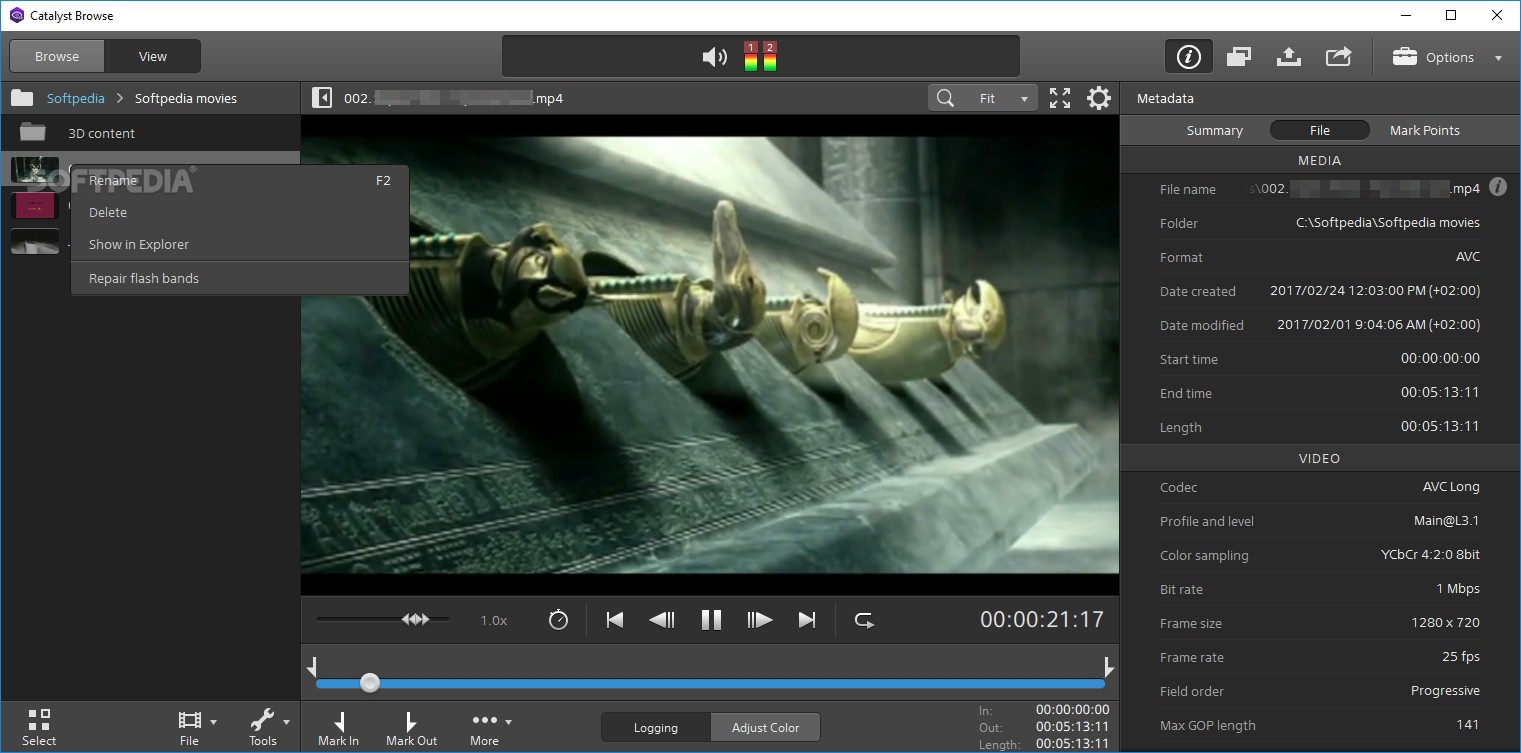Viewport: 1521px width, 753px height.
Task: Collapse the media browser pane icon
Action: pyautogui.click(x=322, y=98)
